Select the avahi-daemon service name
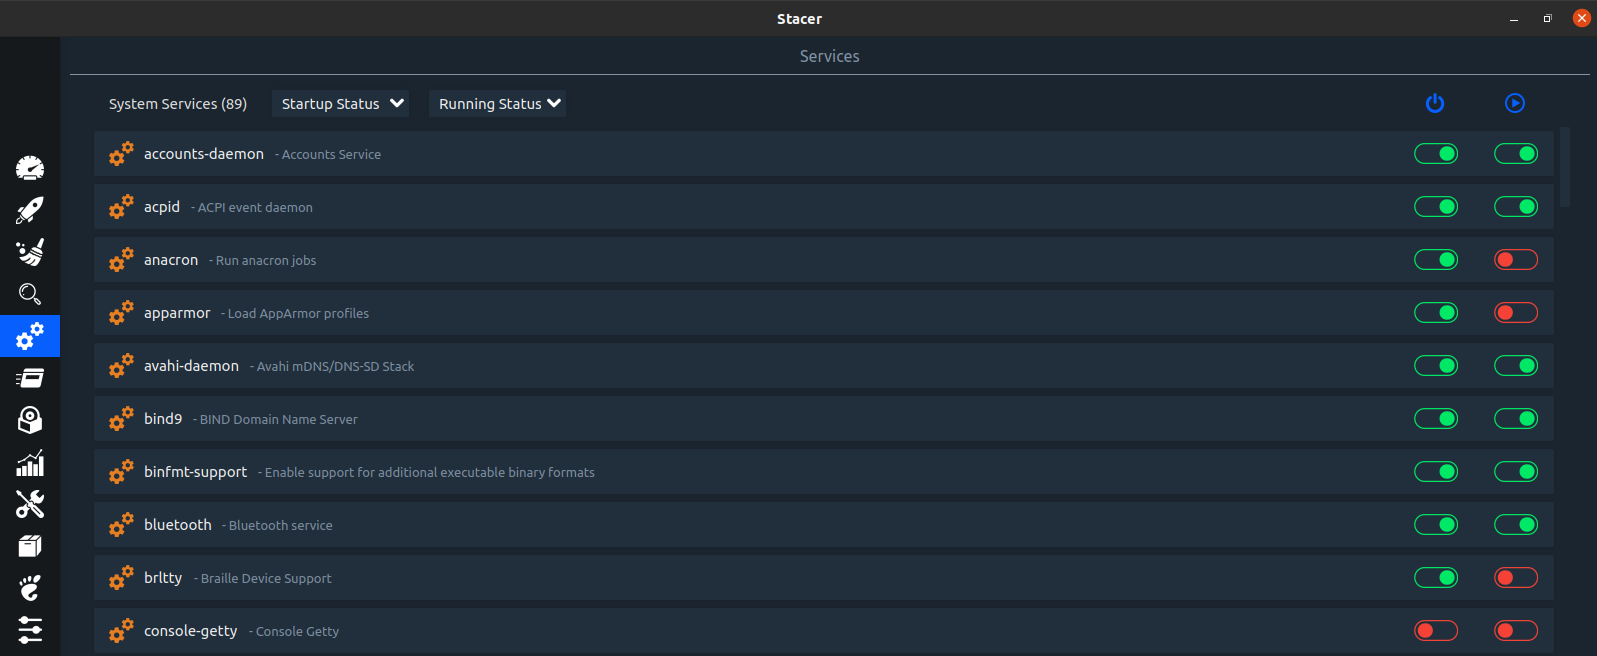 191,366
